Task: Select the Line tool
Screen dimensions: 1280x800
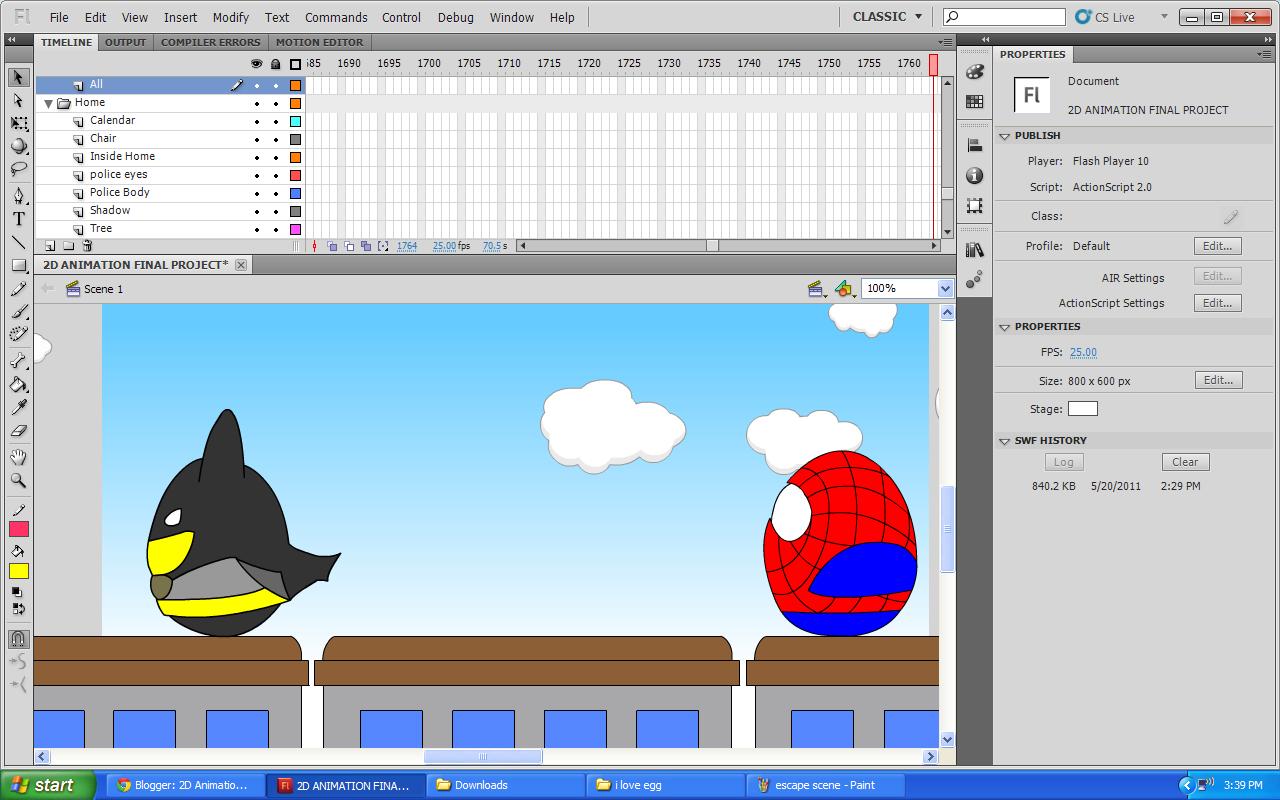Action: (18, 242)
